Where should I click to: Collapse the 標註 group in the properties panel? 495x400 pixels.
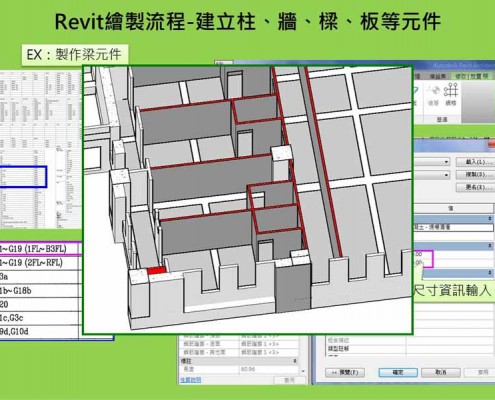click(x=295, y=361)
